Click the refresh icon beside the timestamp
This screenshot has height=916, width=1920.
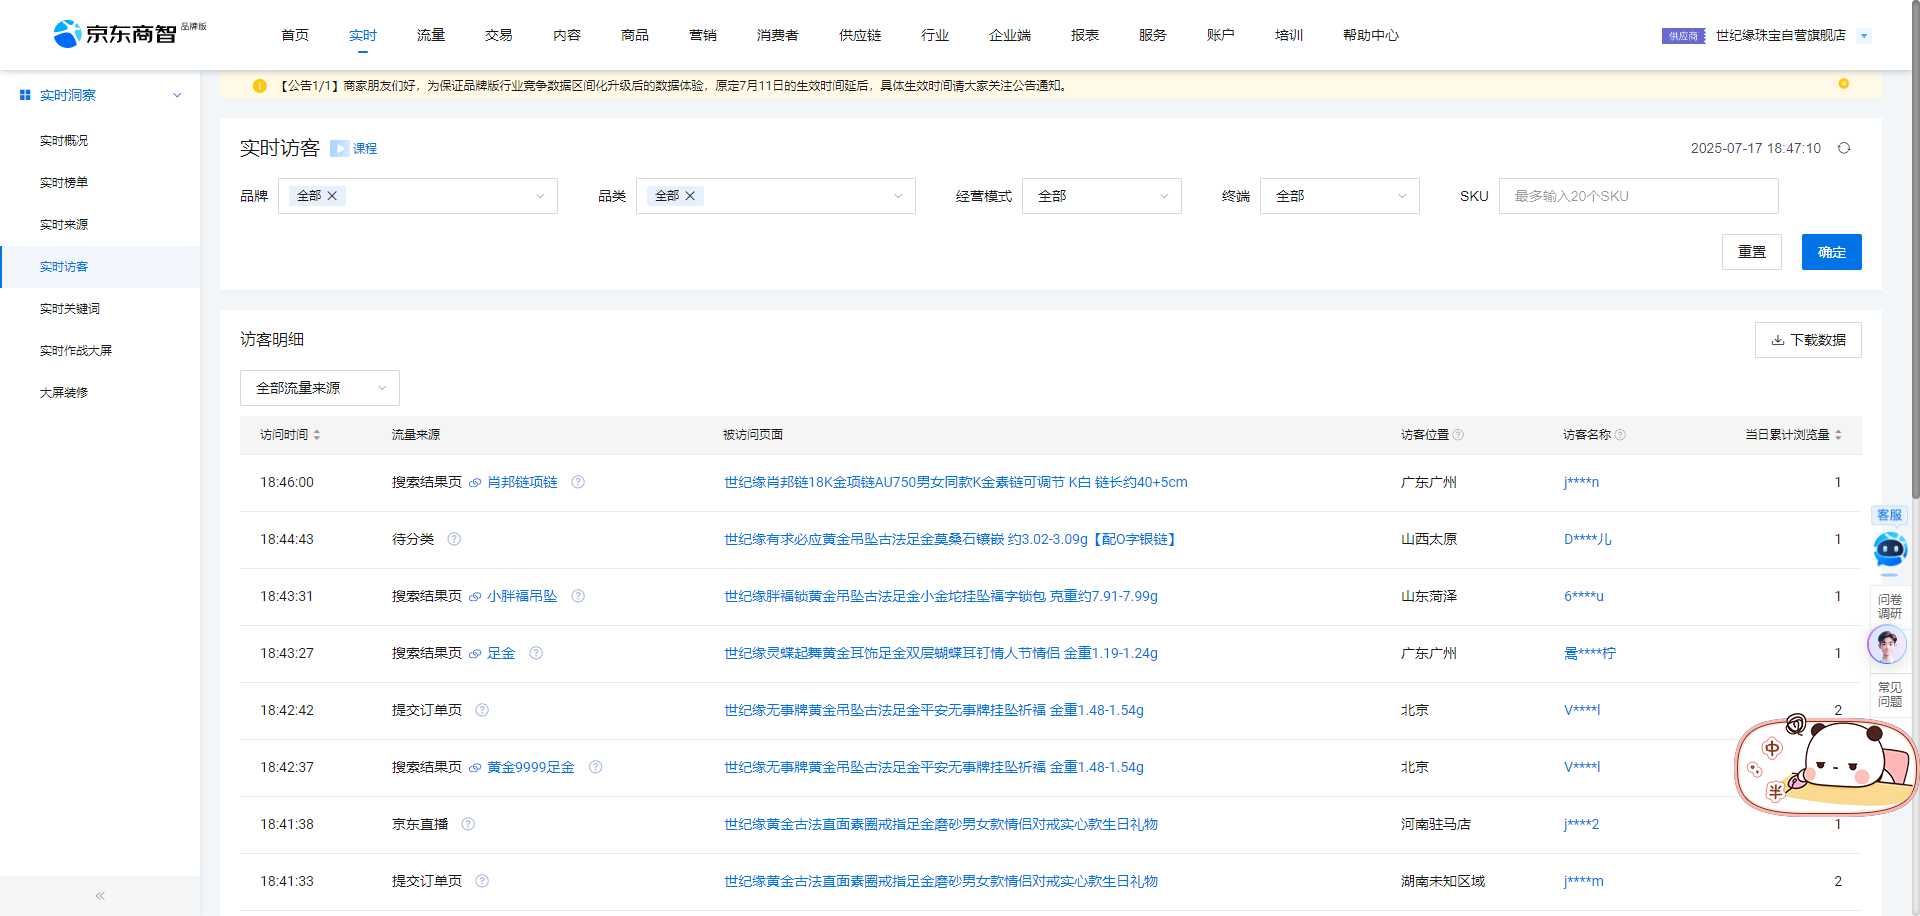(1844, 148)
